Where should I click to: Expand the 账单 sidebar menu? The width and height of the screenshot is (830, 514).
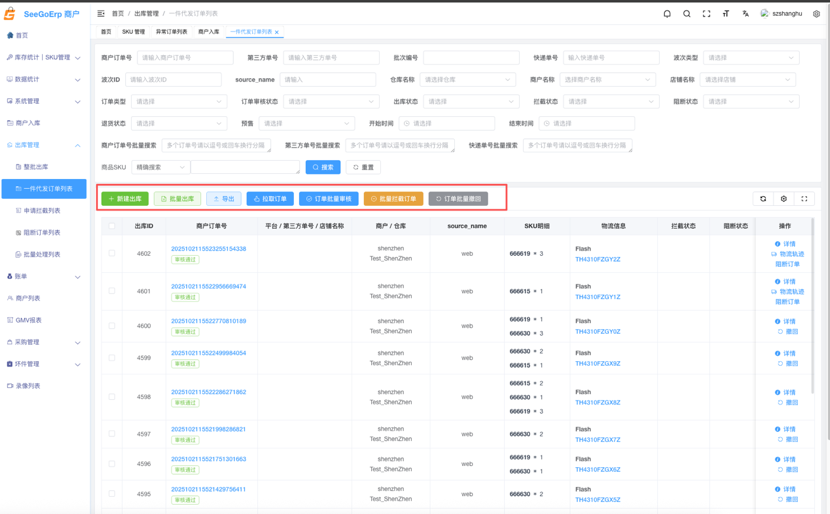(43, 276)
